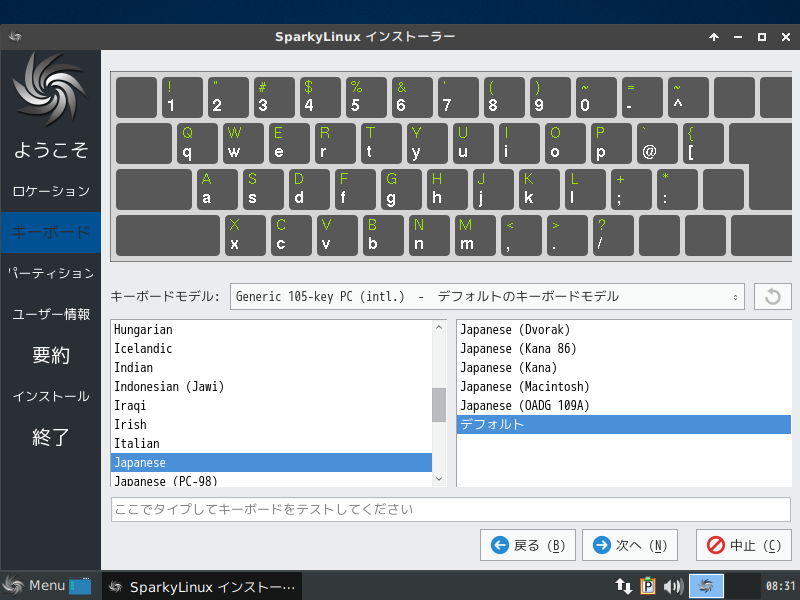The height and width of the screenshot is (600, 800).
Task: Open the network connections tray icon
Action: (623, 586)
